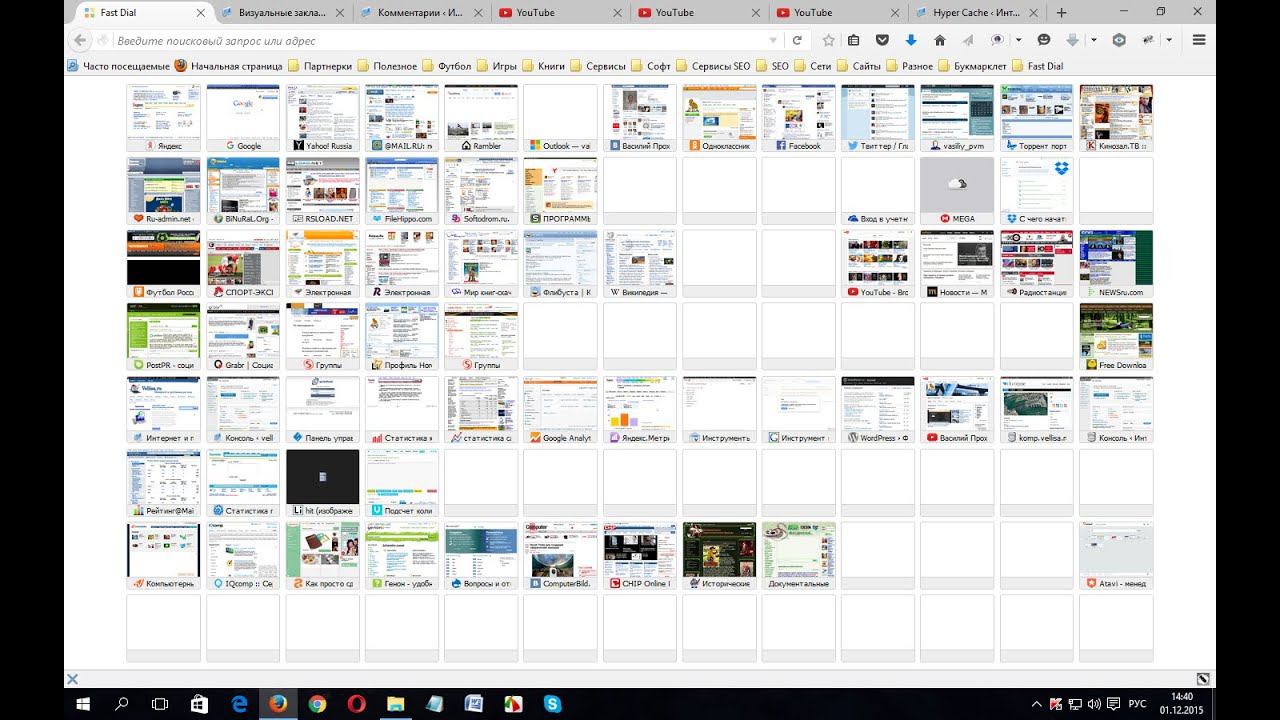Open the Википедия thumbnail
This screenshot has width=1280, height=720.
(x=639, y=264)
